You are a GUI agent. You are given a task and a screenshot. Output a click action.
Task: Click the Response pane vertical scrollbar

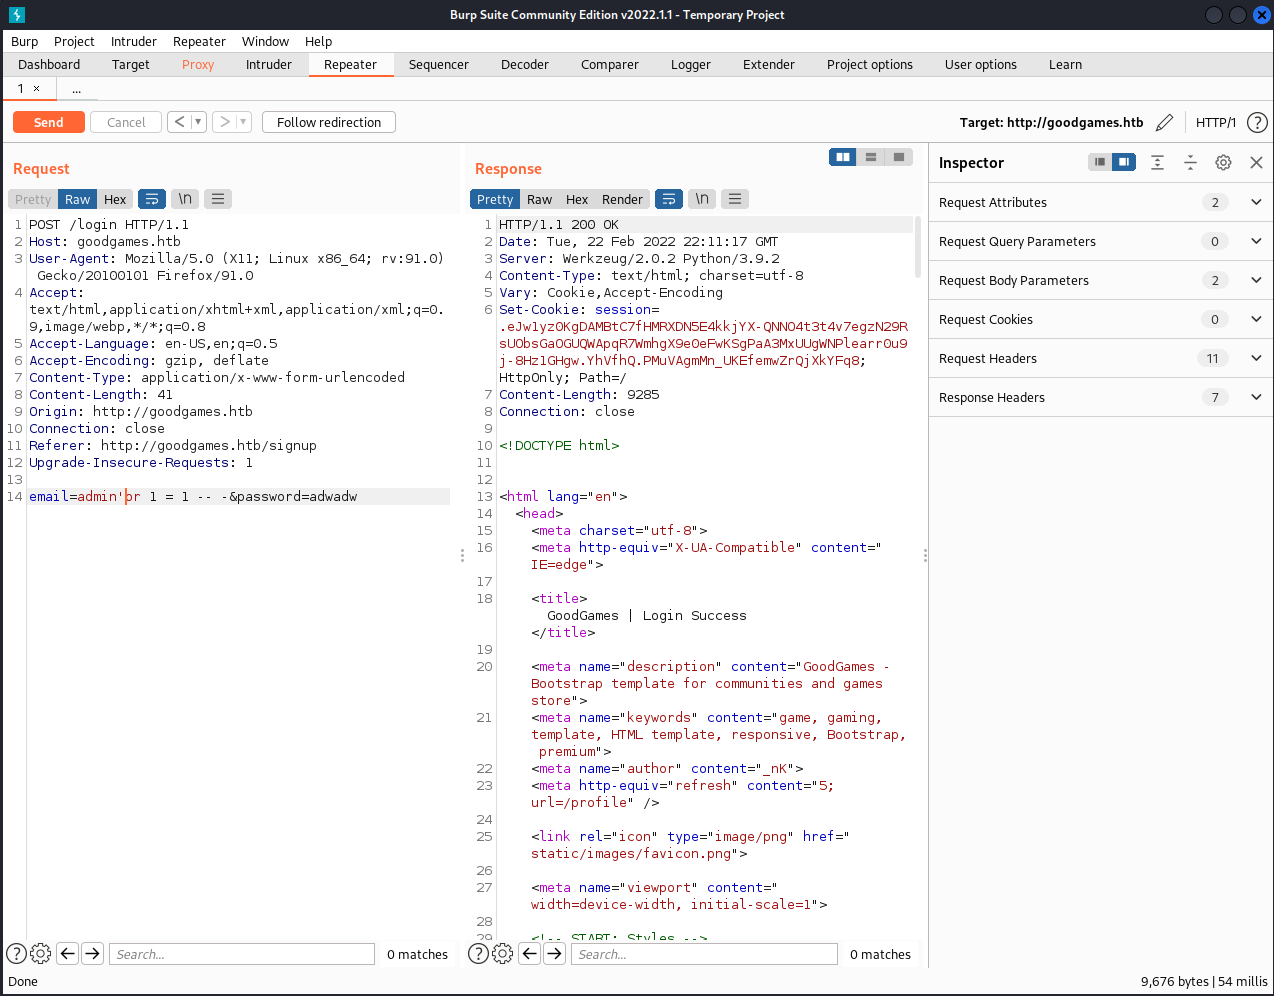pyautogui.click(x=918, y=246)
